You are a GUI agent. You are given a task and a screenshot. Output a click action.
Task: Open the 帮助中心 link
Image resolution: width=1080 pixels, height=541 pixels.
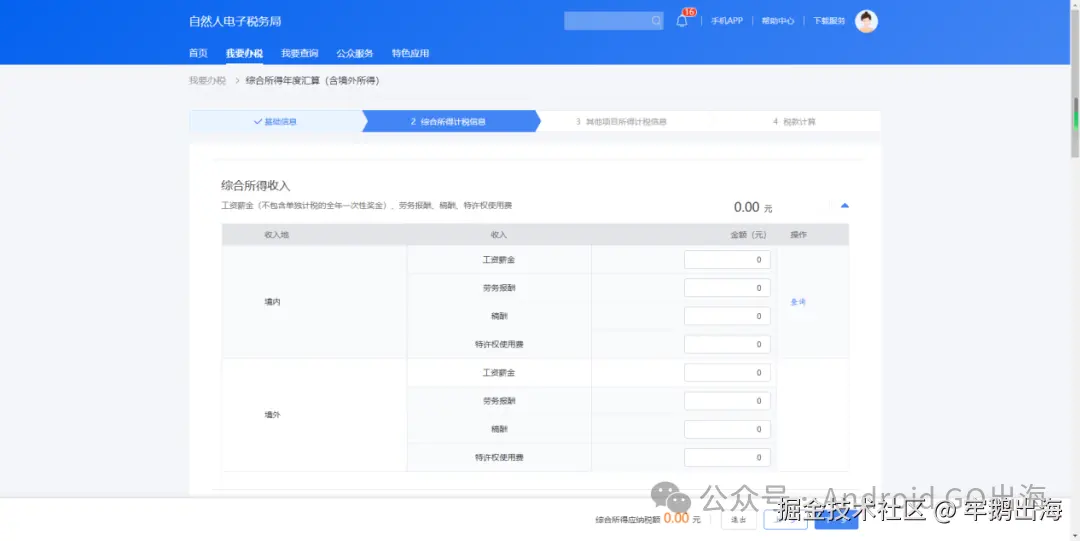coord(778,21)
